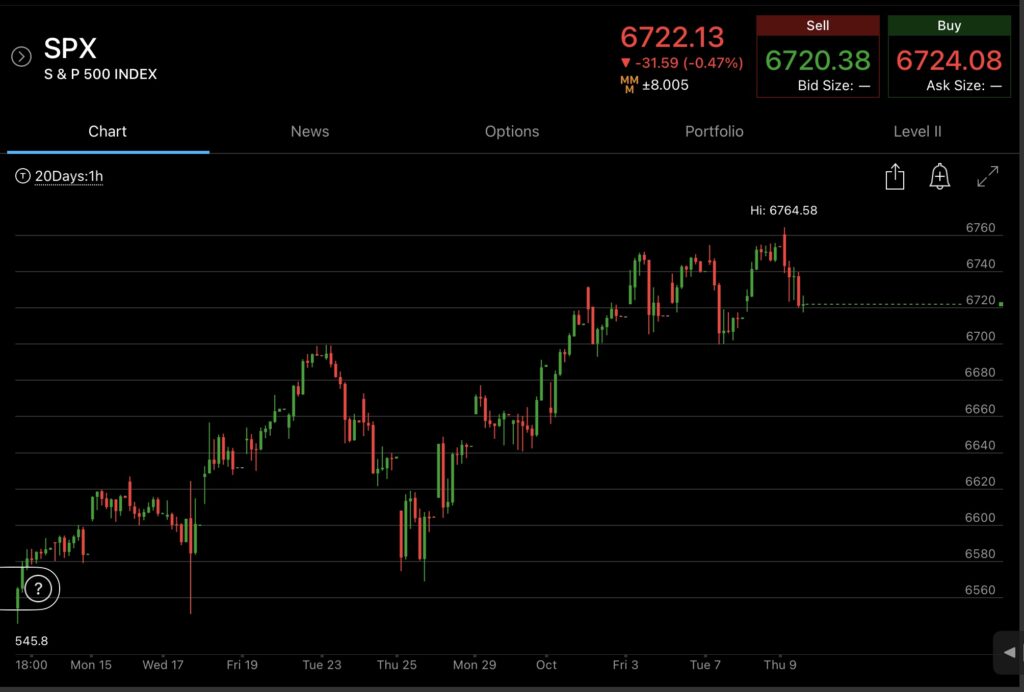Image resolution: width=1024 pixels, height=692 pixels.
Task: Expand the SPX symbol chevron circle
Action: (x=21, y=57)
